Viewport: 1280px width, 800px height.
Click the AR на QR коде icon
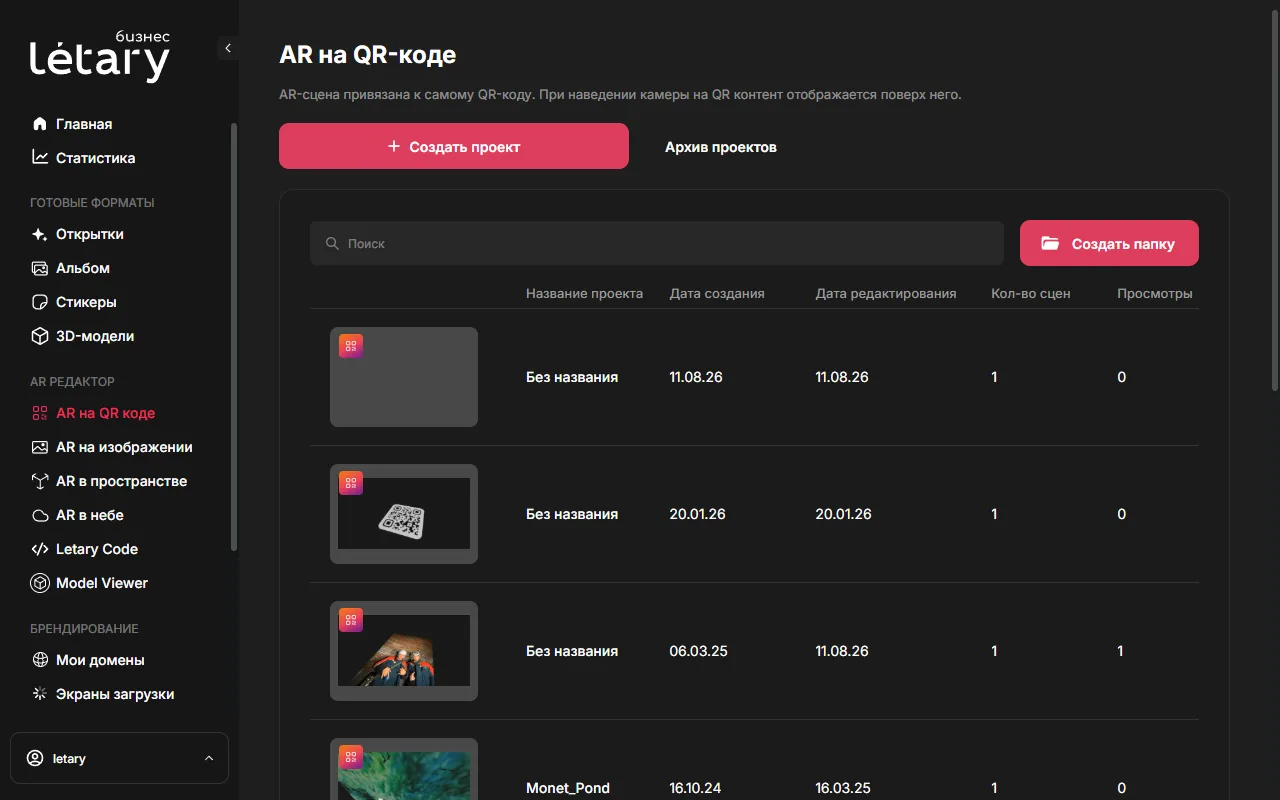pyautogui.click(x=40, y=413)
